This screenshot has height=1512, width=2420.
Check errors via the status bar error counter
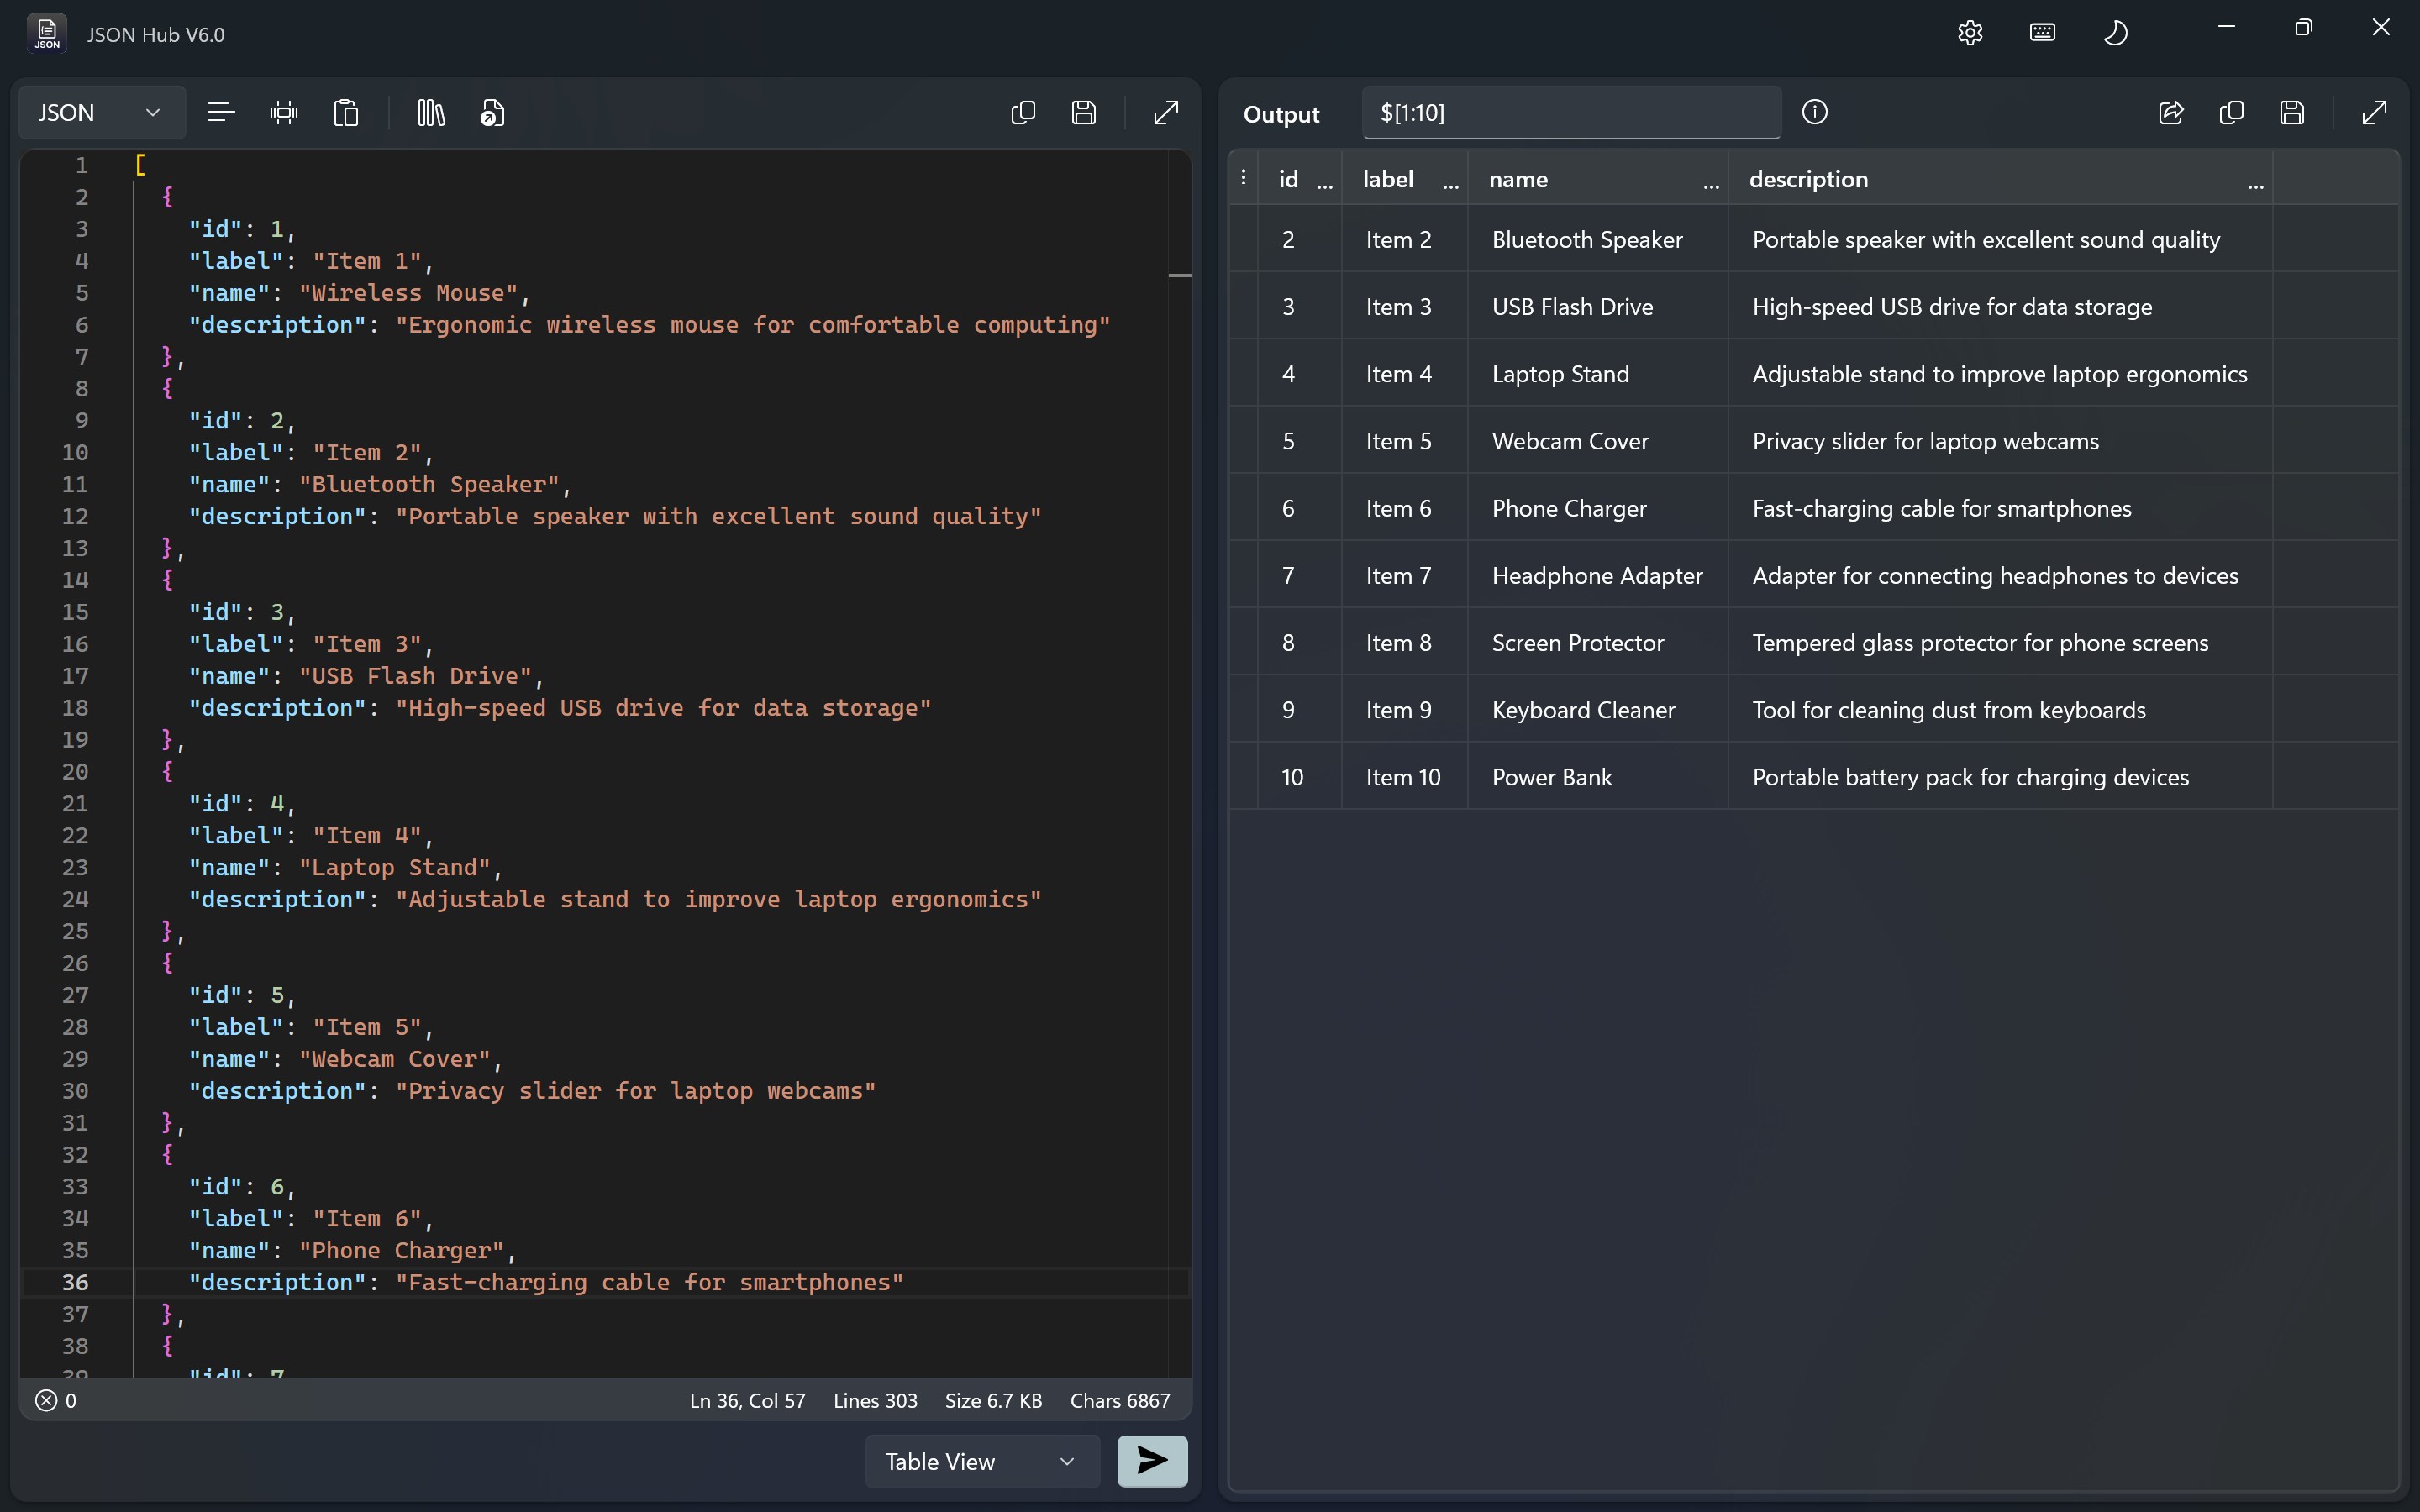pos(56,1400)
